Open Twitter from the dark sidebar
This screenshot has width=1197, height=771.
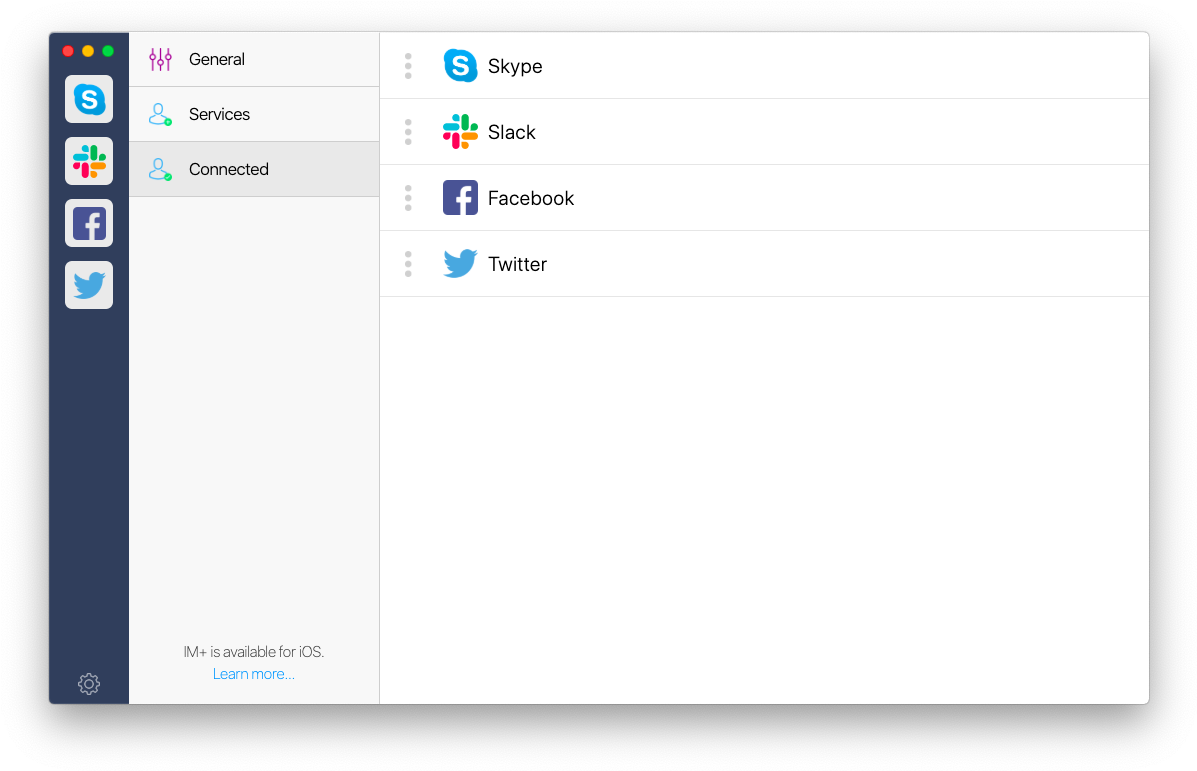(x=89, y=285)
